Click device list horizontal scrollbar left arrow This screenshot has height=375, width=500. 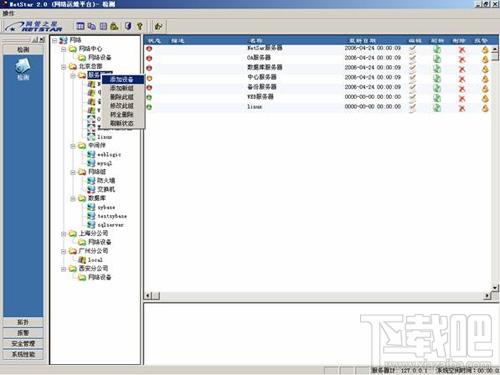149,296
